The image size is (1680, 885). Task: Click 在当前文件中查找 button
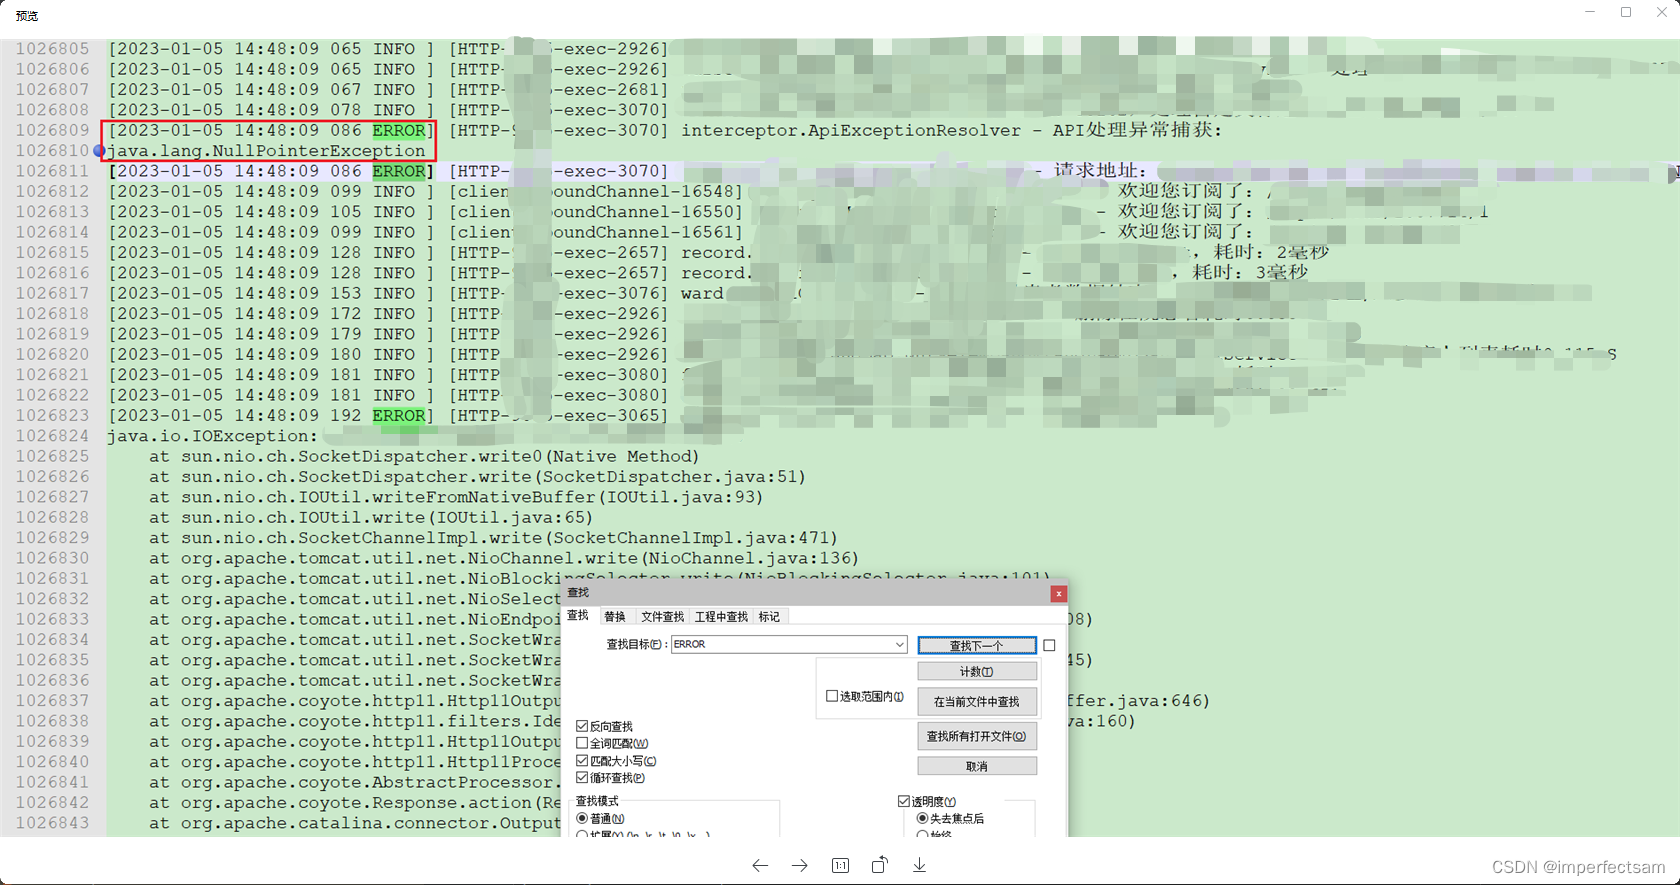(977, 702)
